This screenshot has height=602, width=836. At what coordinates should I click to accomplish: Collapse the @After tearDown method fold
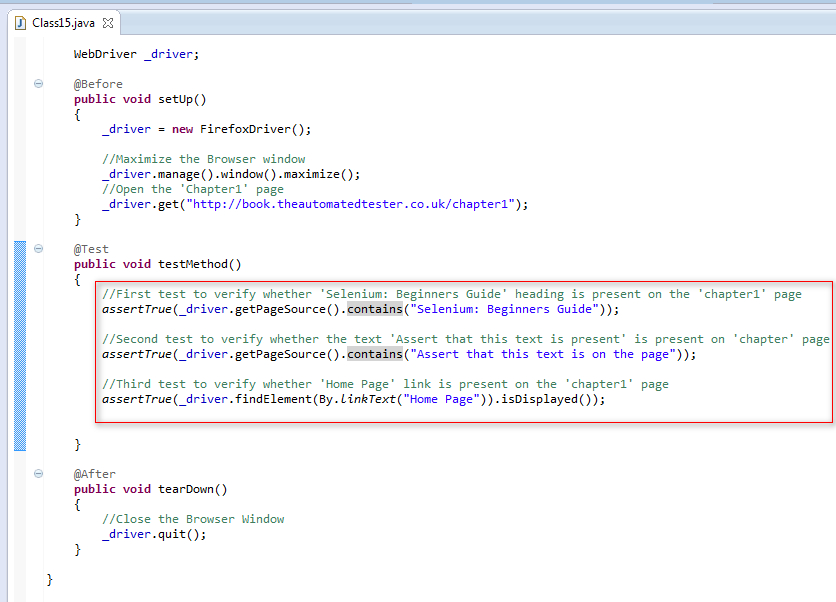pyautogui.click(x=38, y=473)
